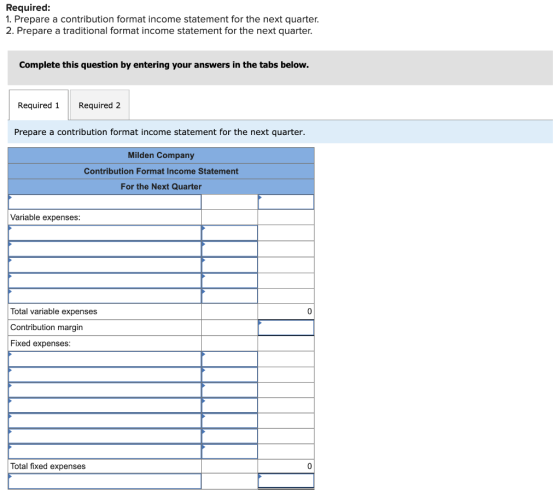Viewport: 560px width, 494px height.
Task: Open the fifth fixed expense label dropdown
Action: (x=105, y=421)
